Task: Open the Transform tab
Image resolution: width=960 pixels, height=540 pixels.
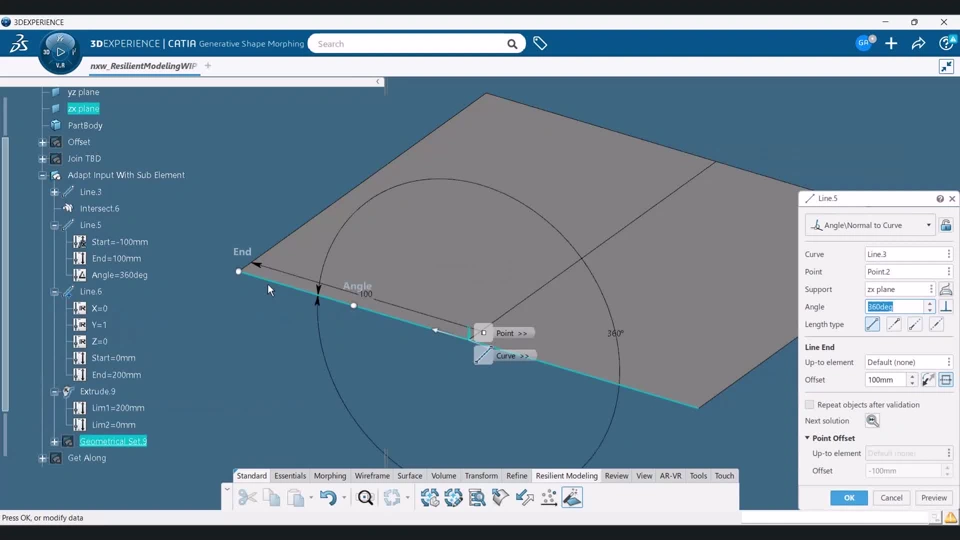Action: [x=481, y=476]
